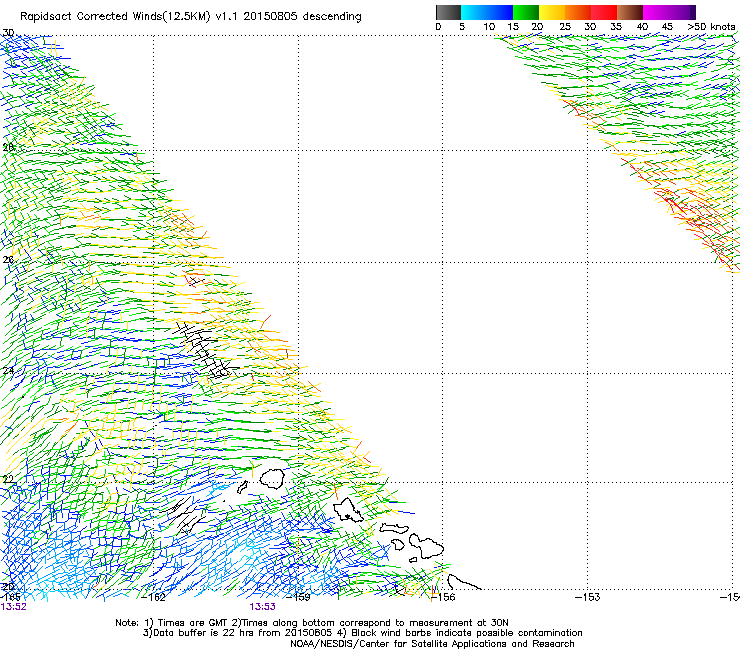Click the Oahu island outline
This screenshot has height=650, width=740.
[x=348, y=510]
